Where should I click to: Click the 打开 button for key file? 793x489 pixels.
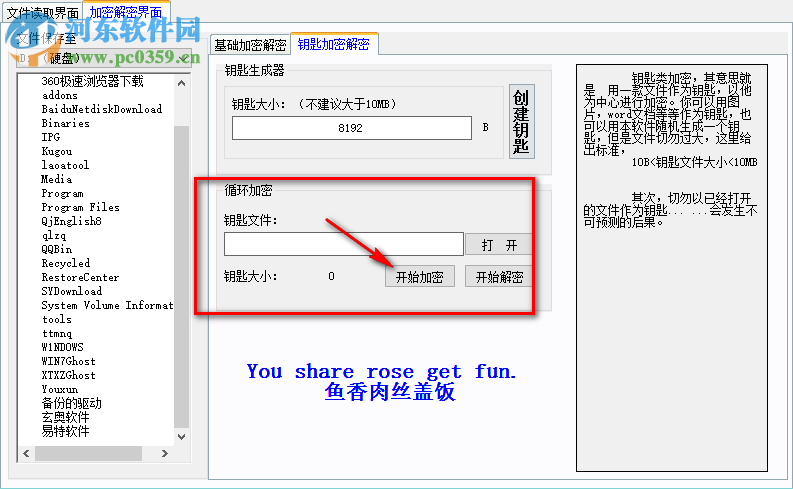(x=499, y=245)
